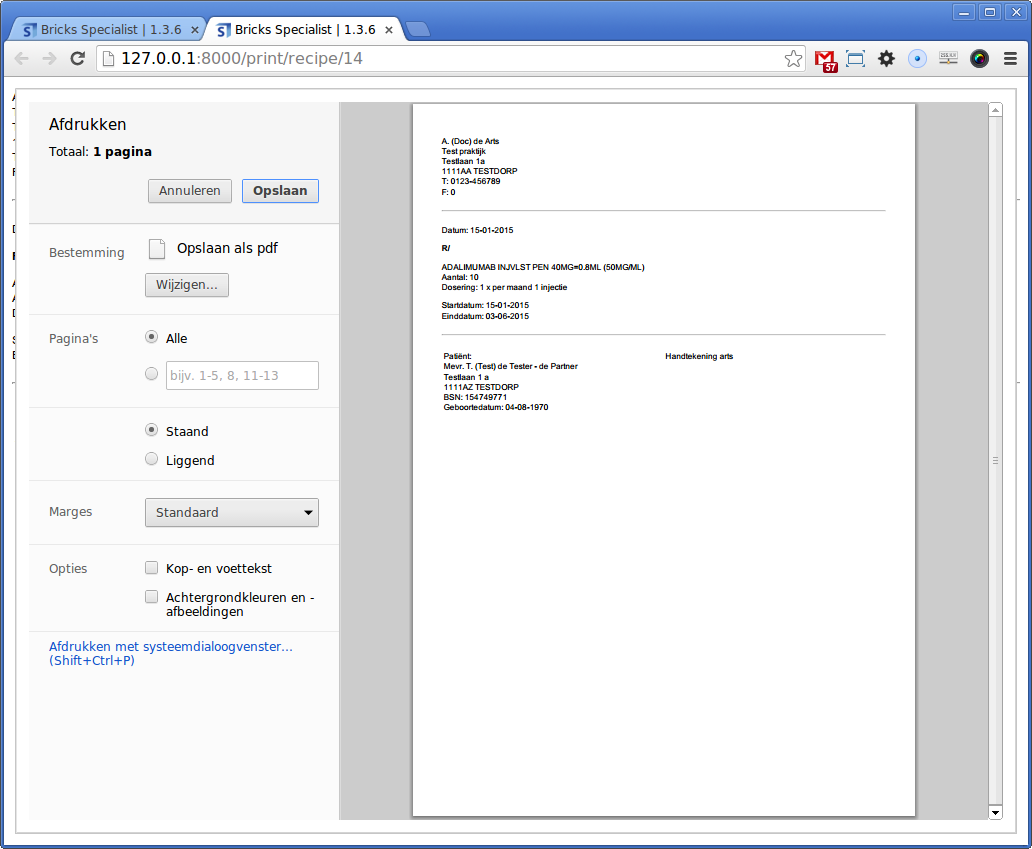Select the custom page range radio button
Viewport: 1032px width, 849px height.
coord(151,374)
